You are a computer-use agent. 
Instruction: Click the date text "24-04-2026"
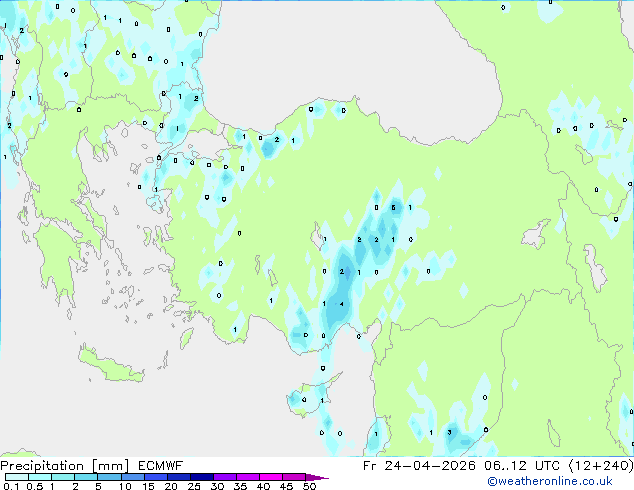430,466
